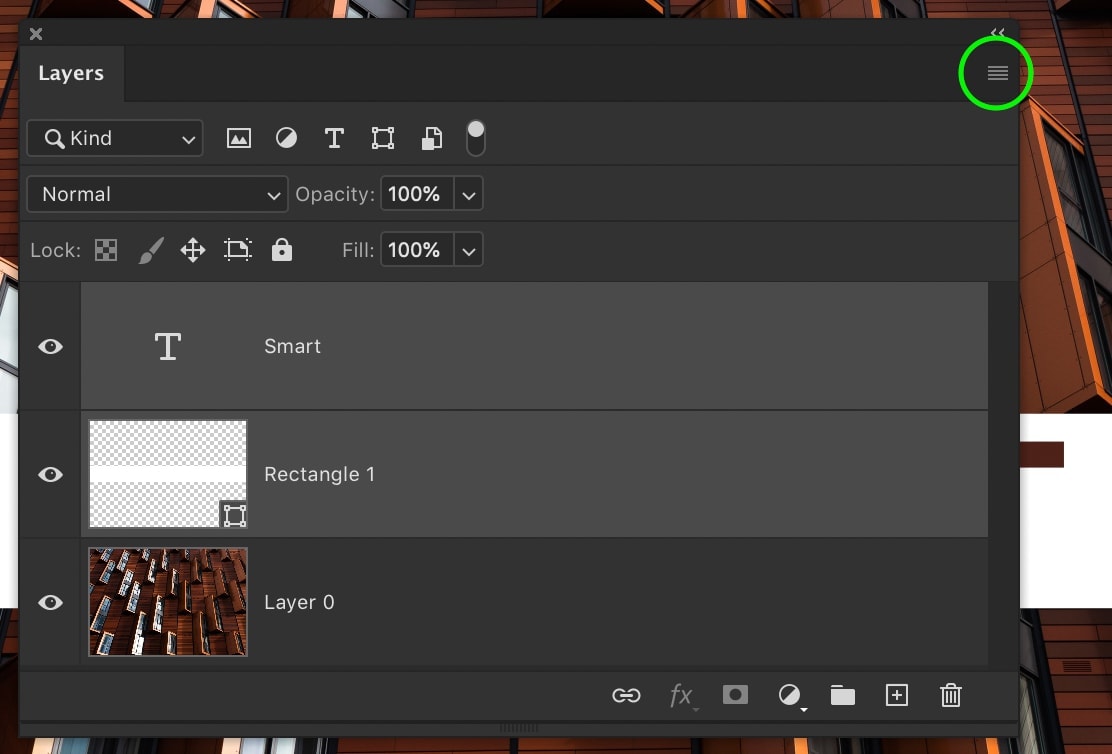Open the Opacity dropdown arrow
The image size is (1112, 754).
(468, 194)
